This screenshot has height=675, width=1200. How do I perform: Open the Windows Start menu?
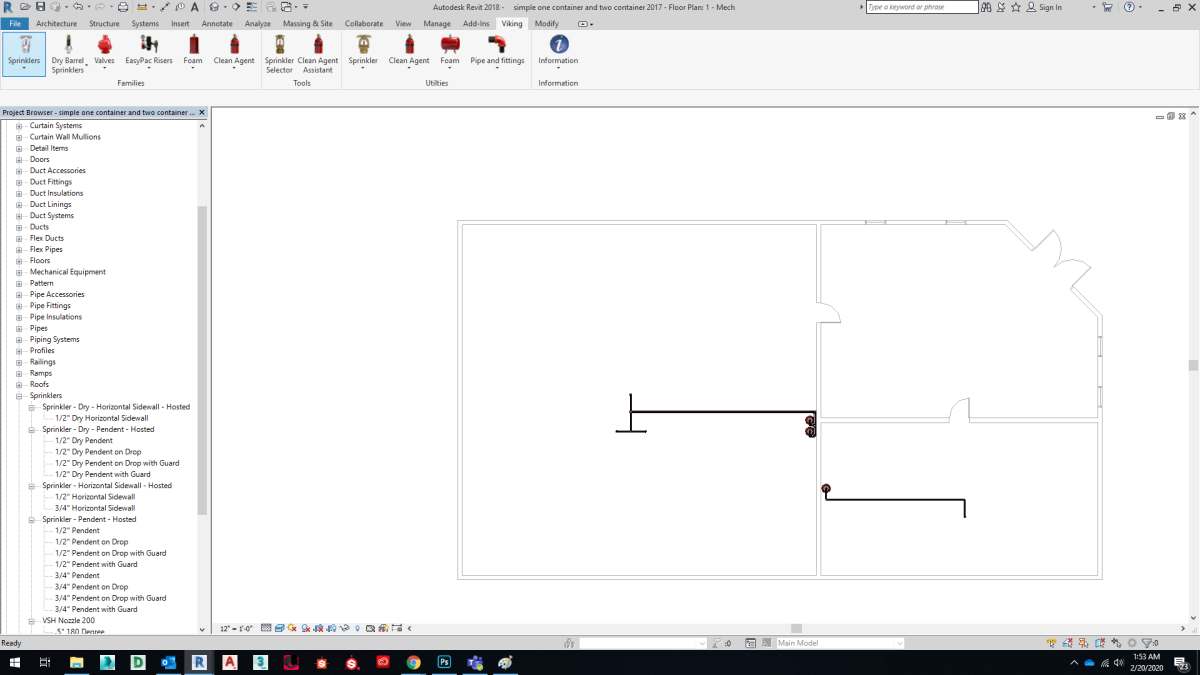[15, 662]
